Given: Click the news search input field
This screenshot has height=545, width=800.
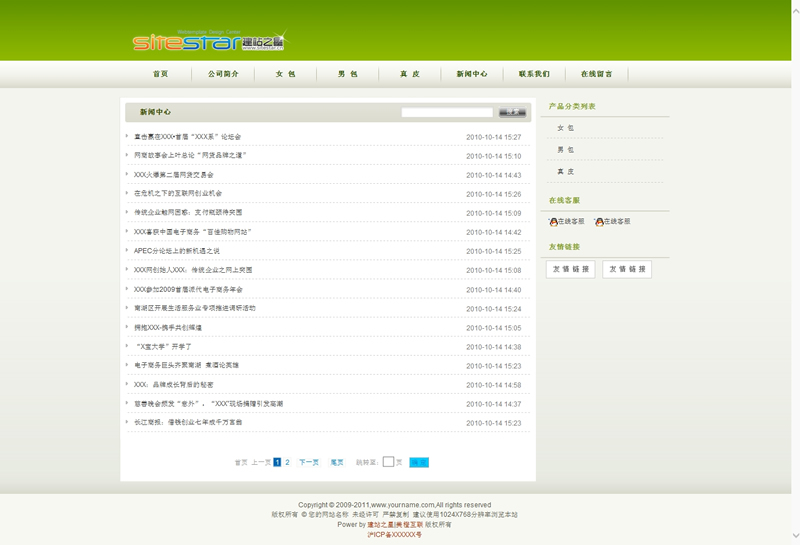Looking at the screenshot, I should (447, 112).
